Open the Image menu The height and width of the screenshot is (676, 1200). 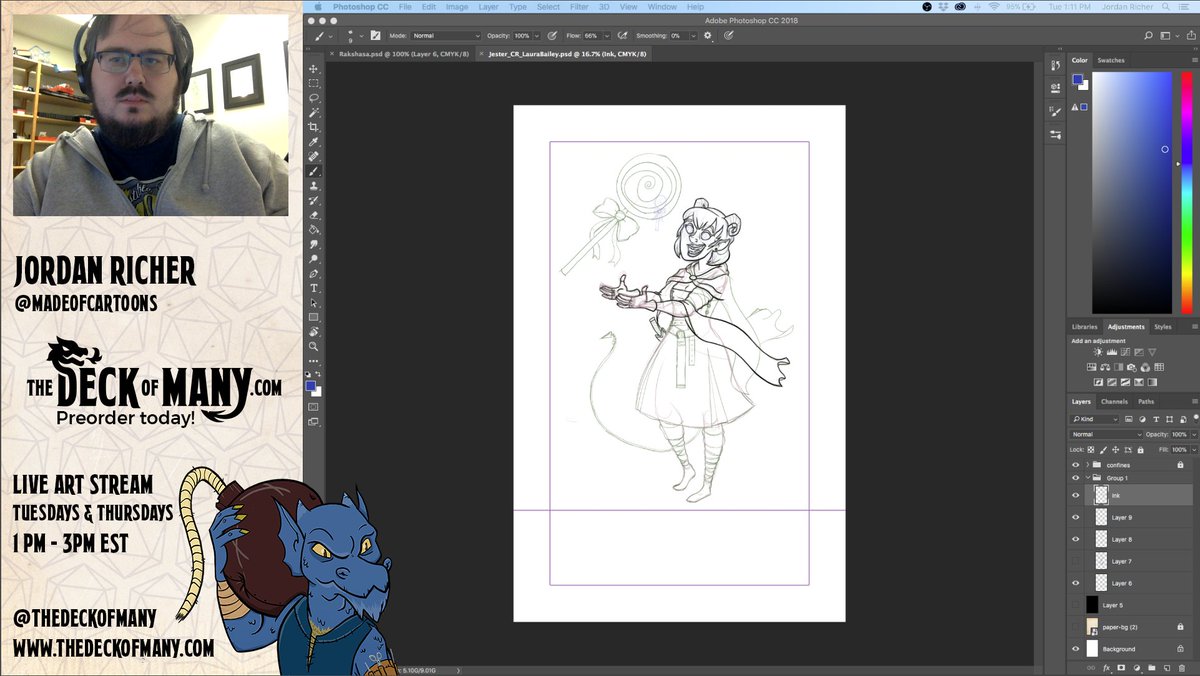[x=457, y=7]
